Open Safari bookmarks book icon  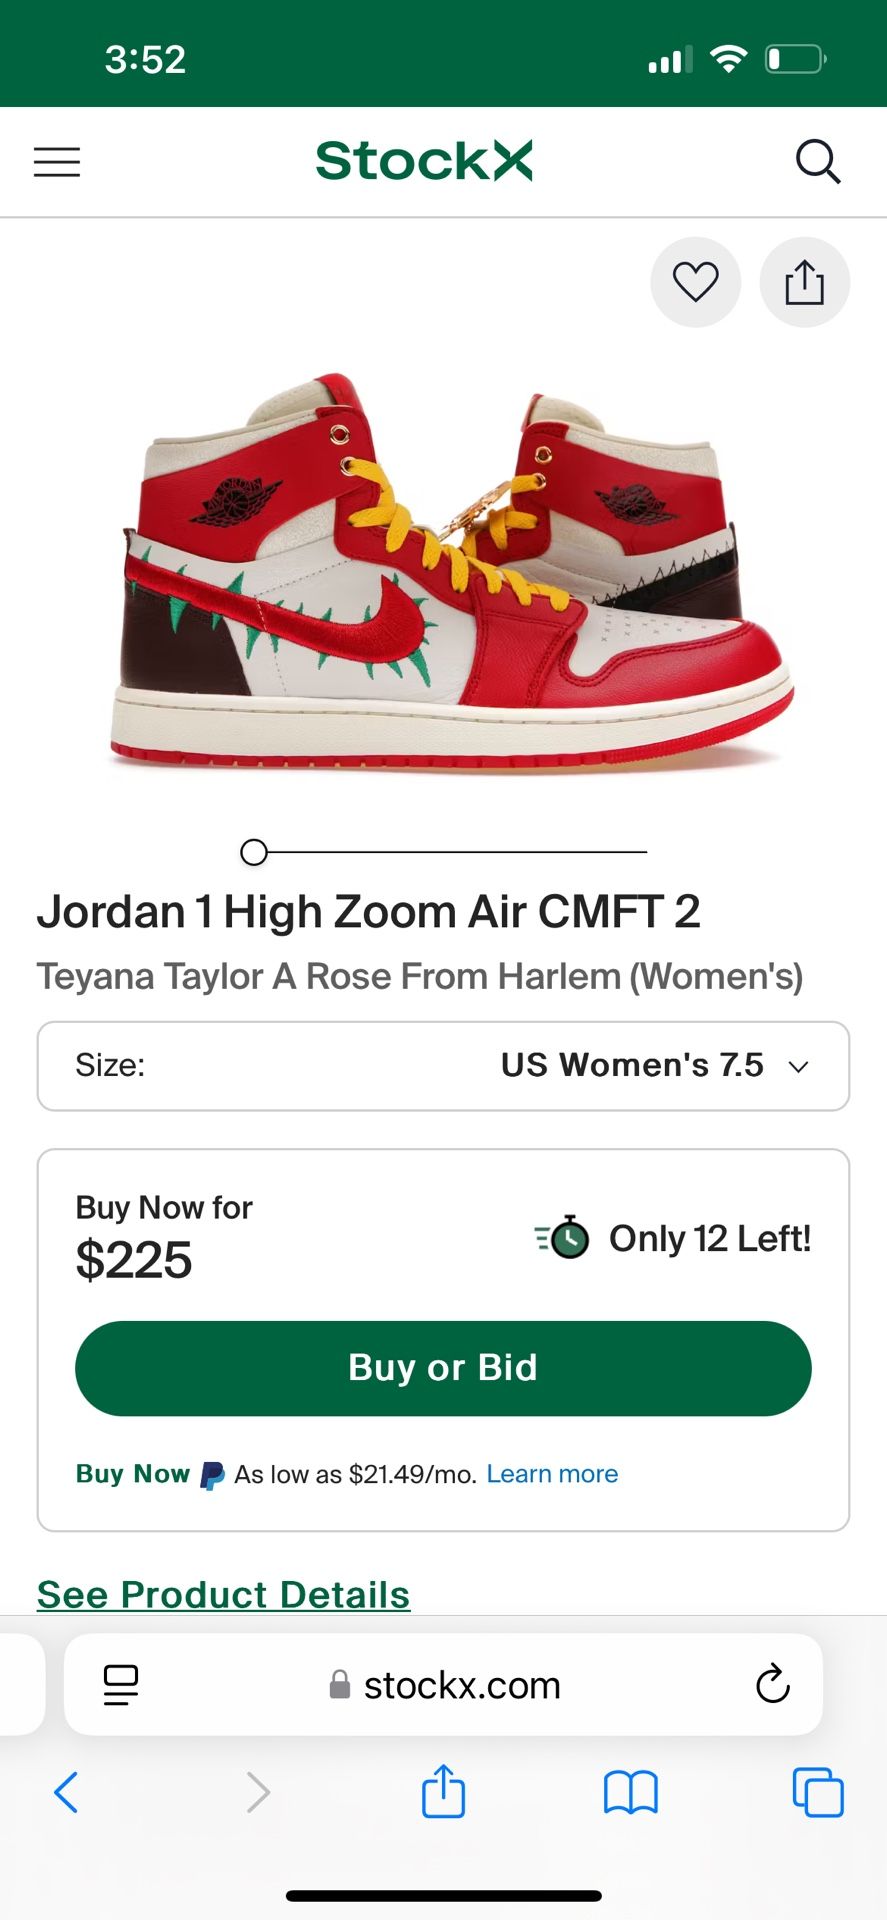630,1792
